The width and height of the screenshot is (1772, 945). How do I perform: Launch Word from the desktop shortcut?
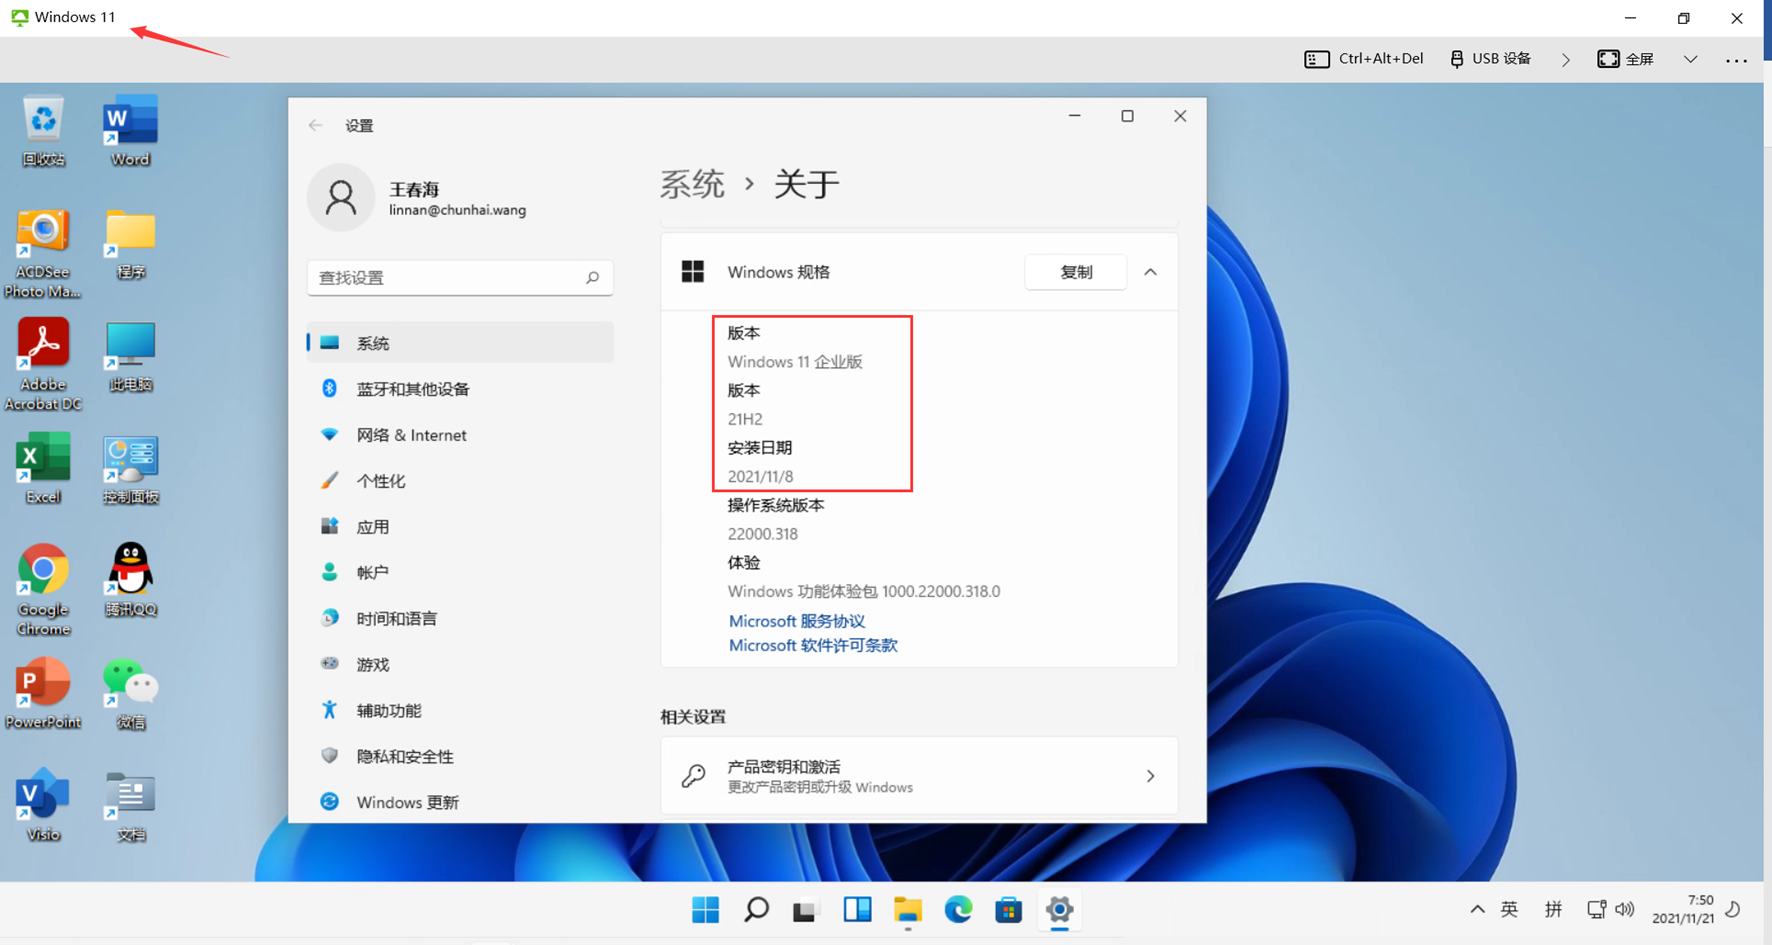pos(130,131)
